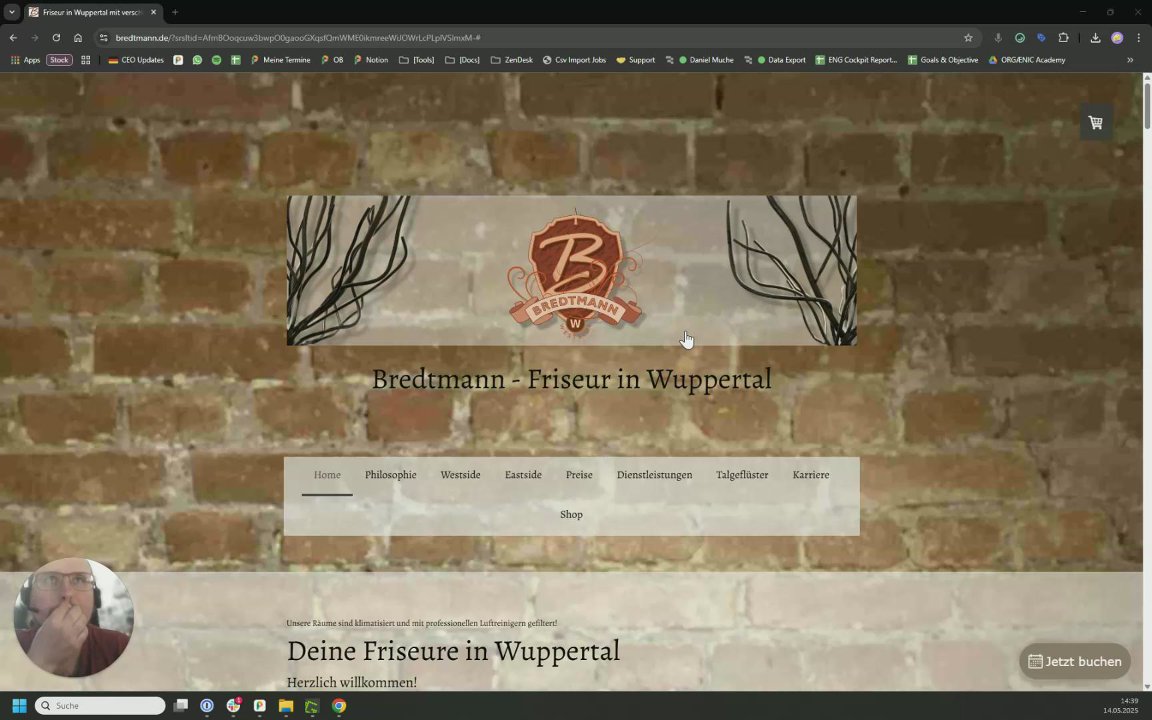Go to the Home navigation item
The height and width of the screenshot is (720, 1152).
pos(327,475)
